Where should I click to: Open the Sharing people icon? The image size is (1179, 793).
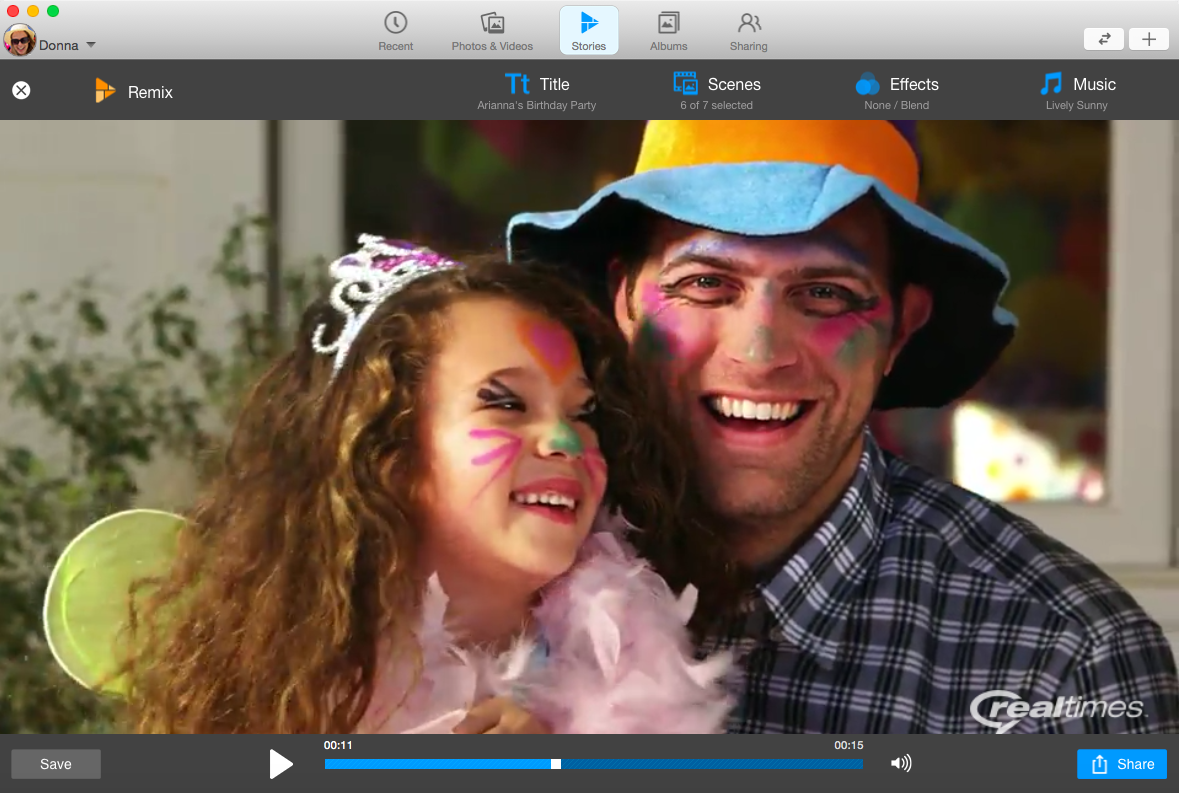748,23
